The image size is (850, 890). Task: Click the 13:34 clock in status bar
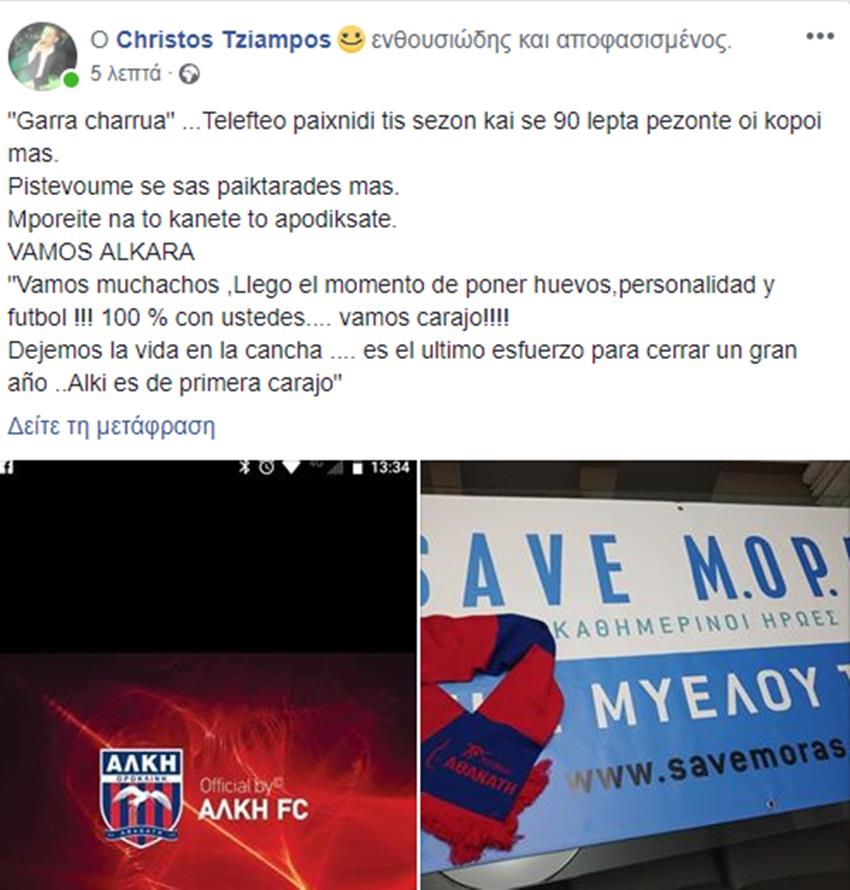(x=390, y=468)
